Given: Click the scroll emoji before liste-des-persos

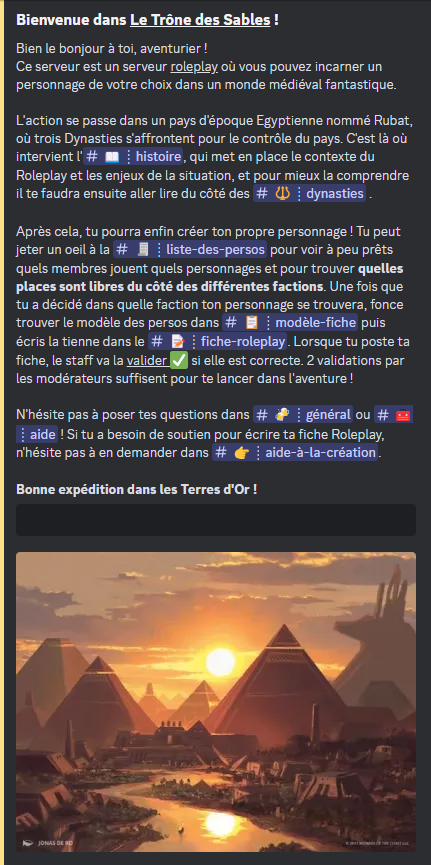Looking at the screenshot, I should pyautogui.click(x=142, y=249).
